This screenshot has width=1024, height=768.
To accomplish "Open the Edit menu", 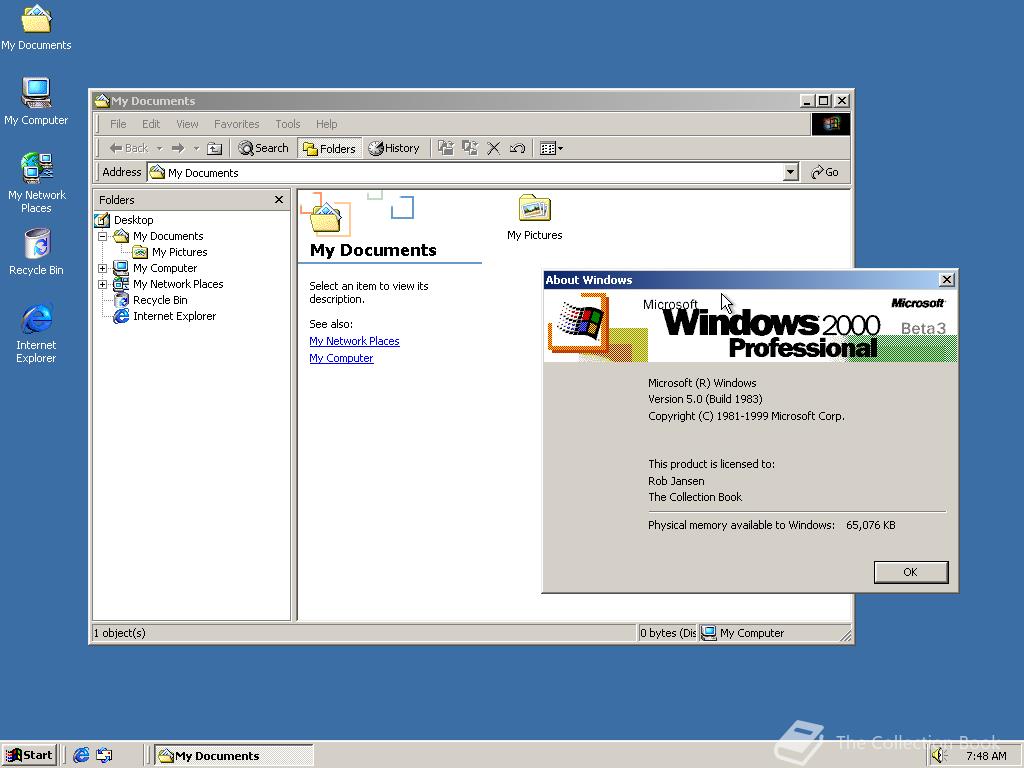I will (x=151, y=124).
